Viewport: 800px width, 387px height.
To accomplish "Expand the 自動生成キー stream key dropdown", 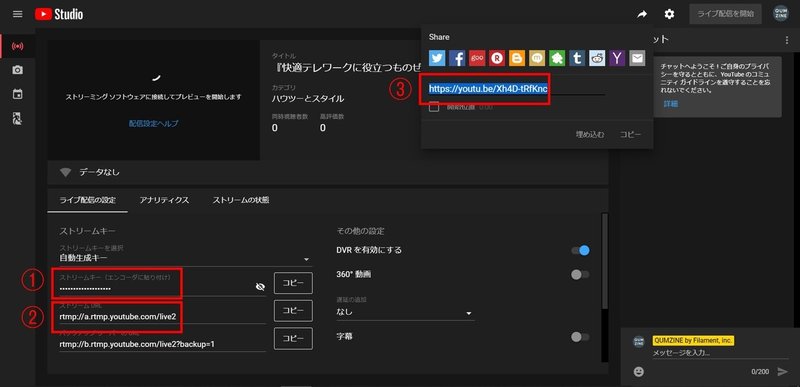I will (x=185, y=259).
